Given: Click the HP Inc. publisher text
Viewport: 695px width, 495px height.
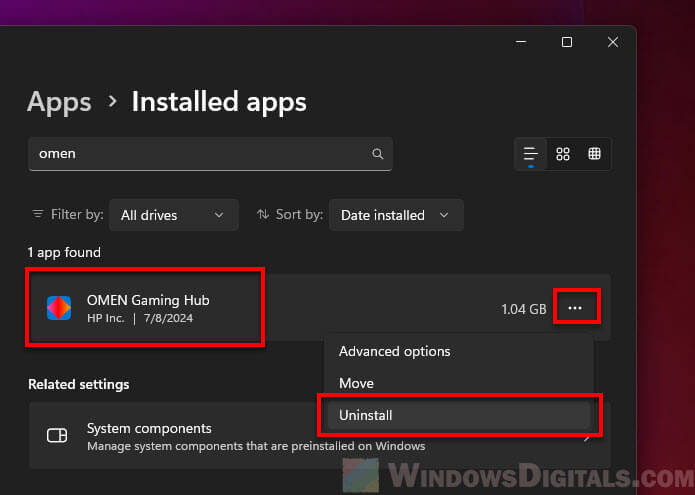Looking at the screenshot, I should [105, 319].
